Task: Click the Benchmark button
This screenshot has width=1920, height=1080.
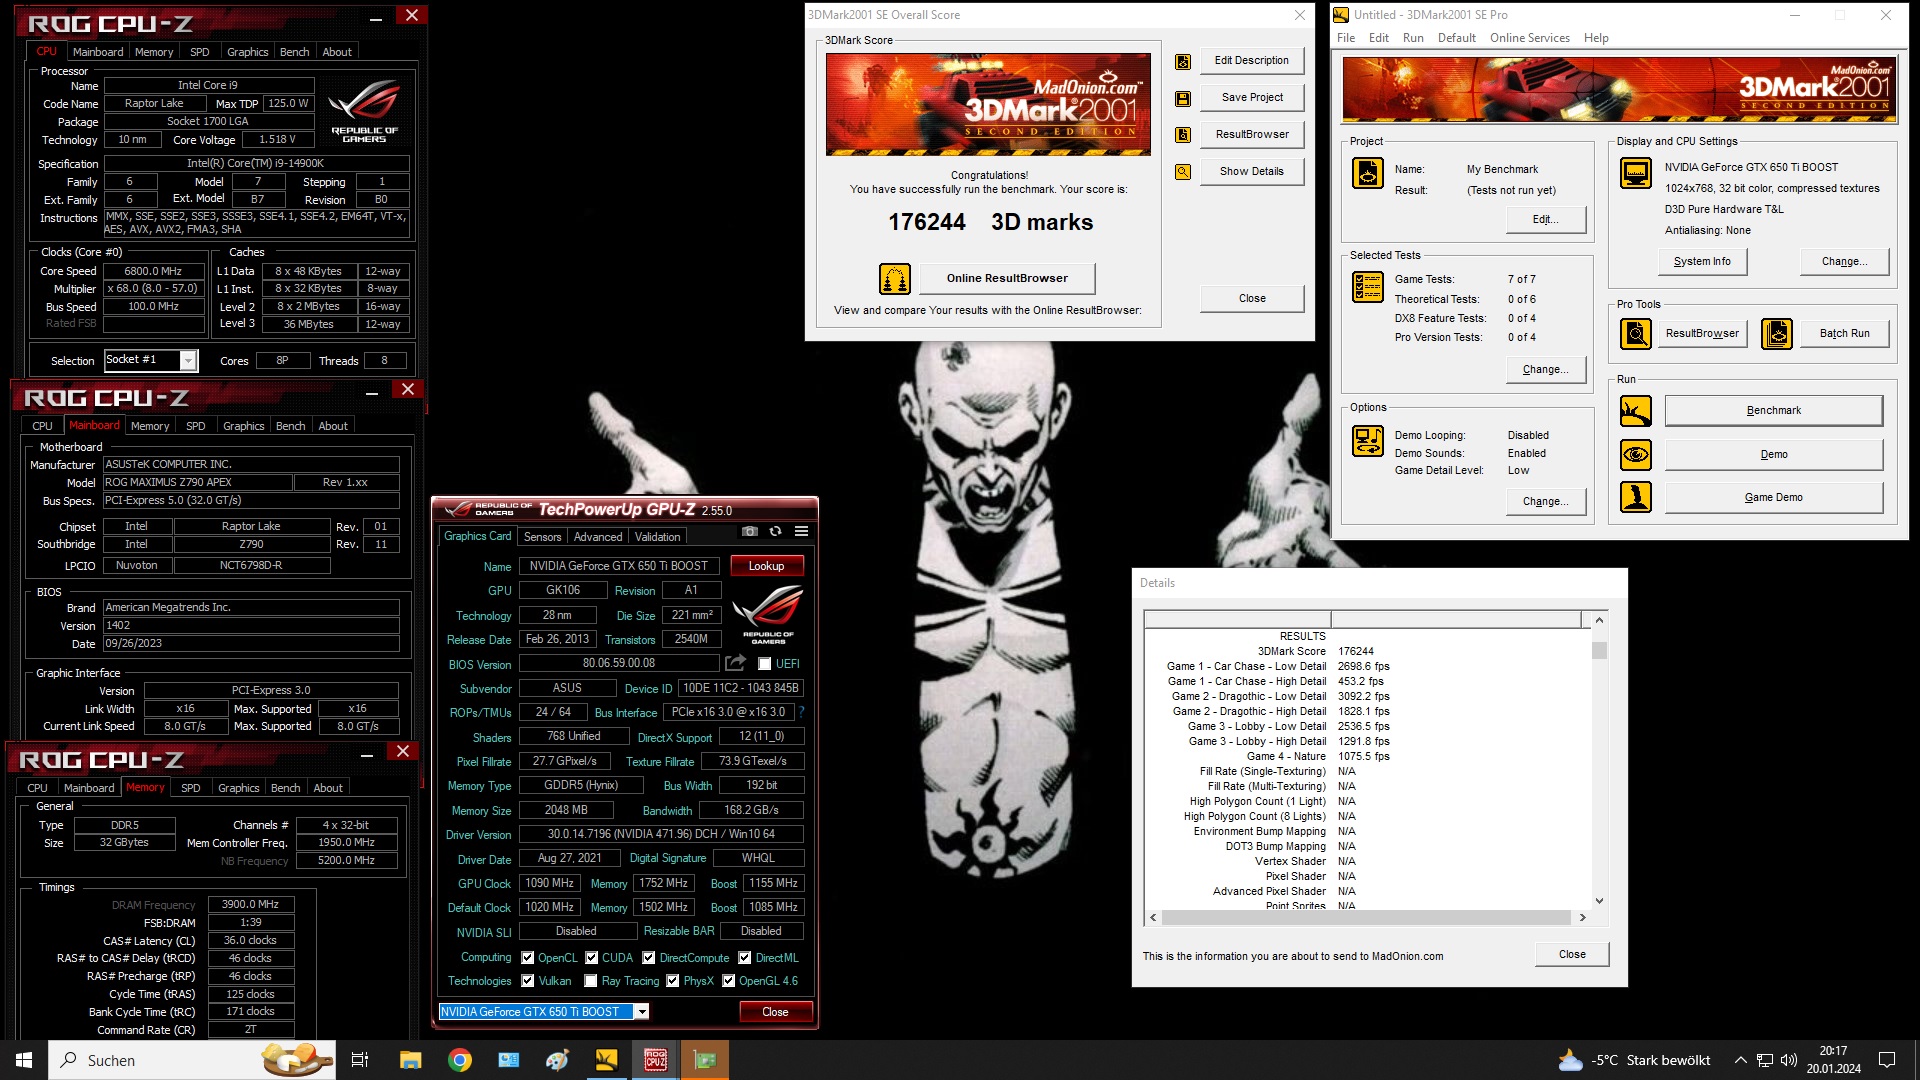Action: coord(1773,410)
